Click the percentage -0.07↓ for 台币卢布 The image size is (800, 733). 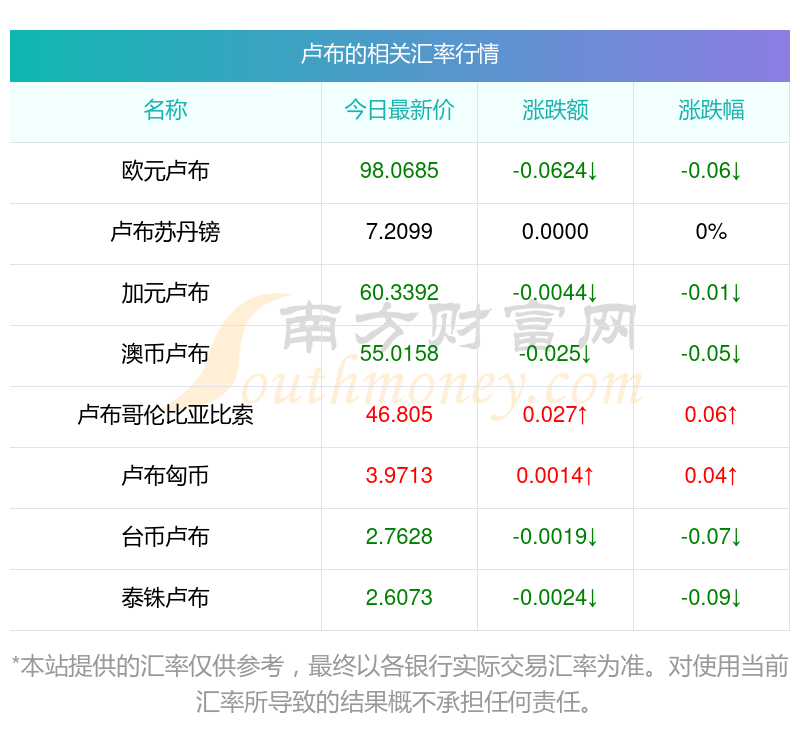pos(711,537)
